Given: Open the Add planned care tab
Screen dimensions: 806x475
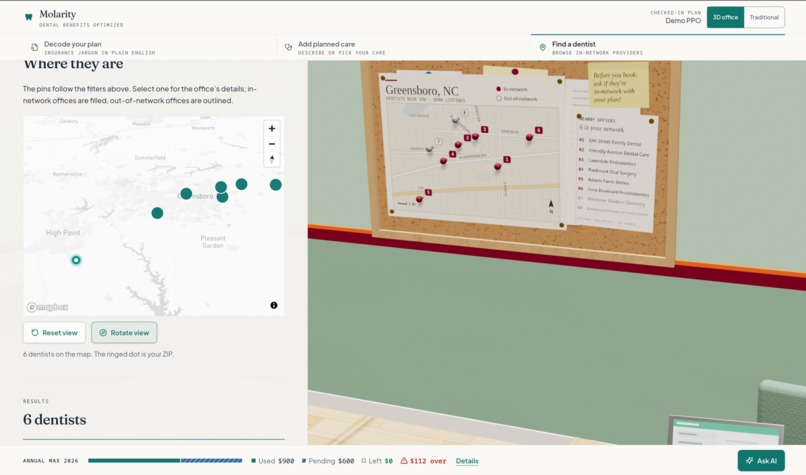Looking at the screenshot, I should click(x=404, y=48).
